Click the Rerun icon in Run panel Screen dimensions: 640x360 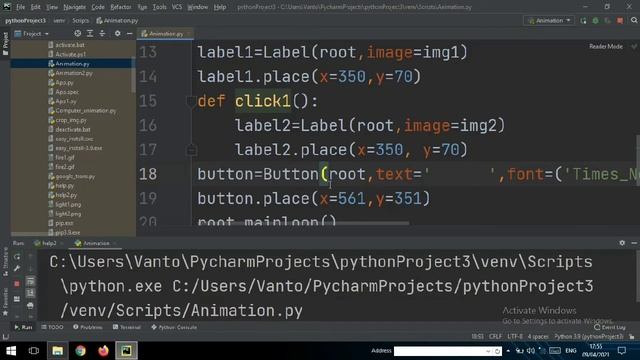pos(17,256)
